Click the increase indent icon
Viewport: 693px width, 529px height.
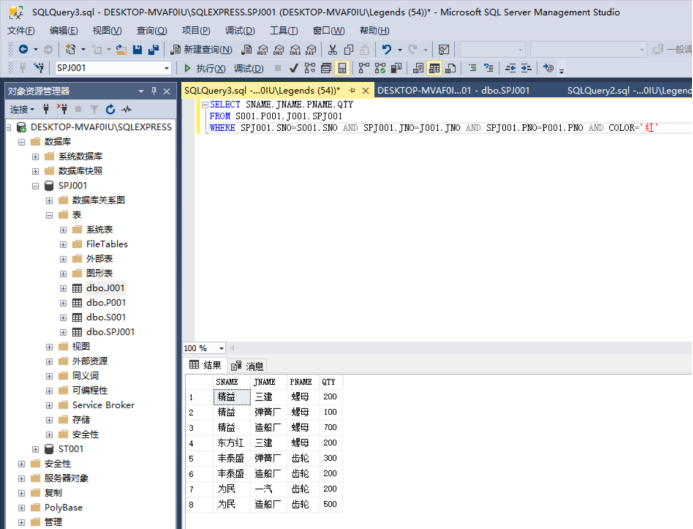click(526, 68)
